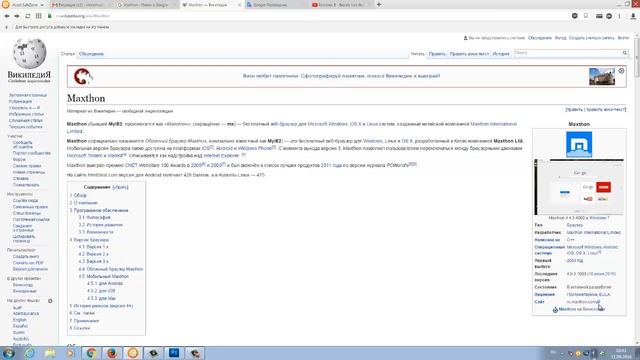Jump to contents section 2 О компании
The height and width of the screenshot is (360, 640).
click(84, 203)
